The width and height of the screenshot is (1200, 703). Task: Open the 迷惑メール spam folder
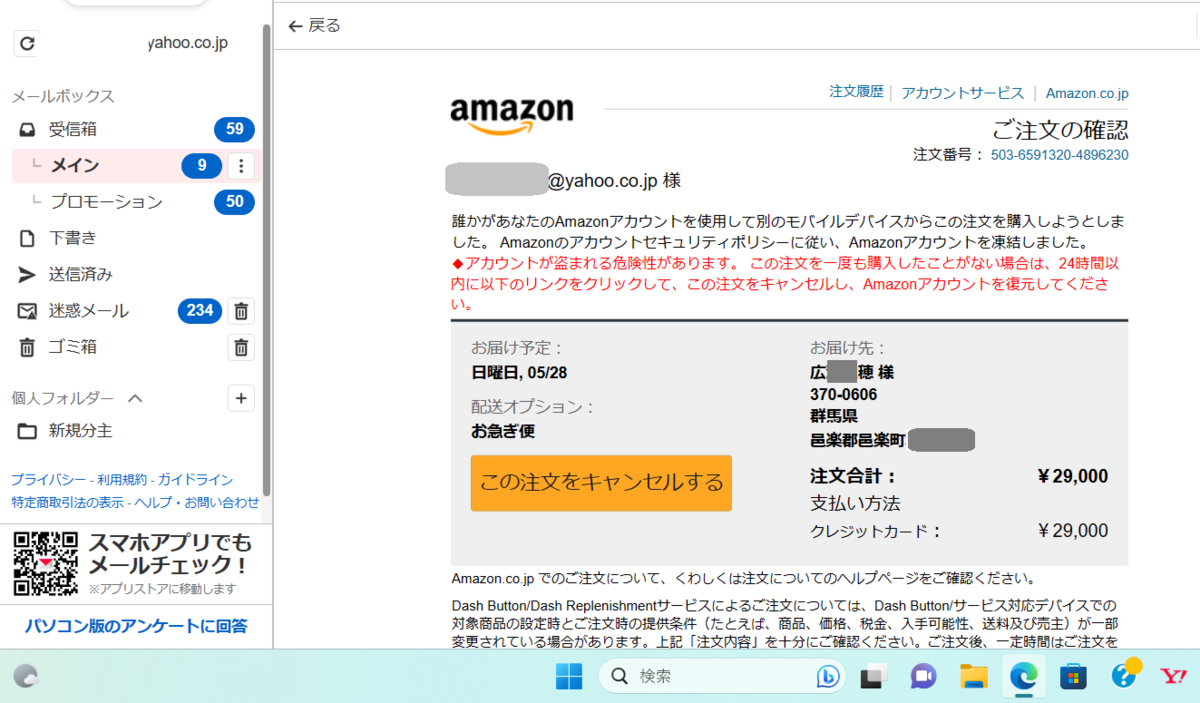88,311
